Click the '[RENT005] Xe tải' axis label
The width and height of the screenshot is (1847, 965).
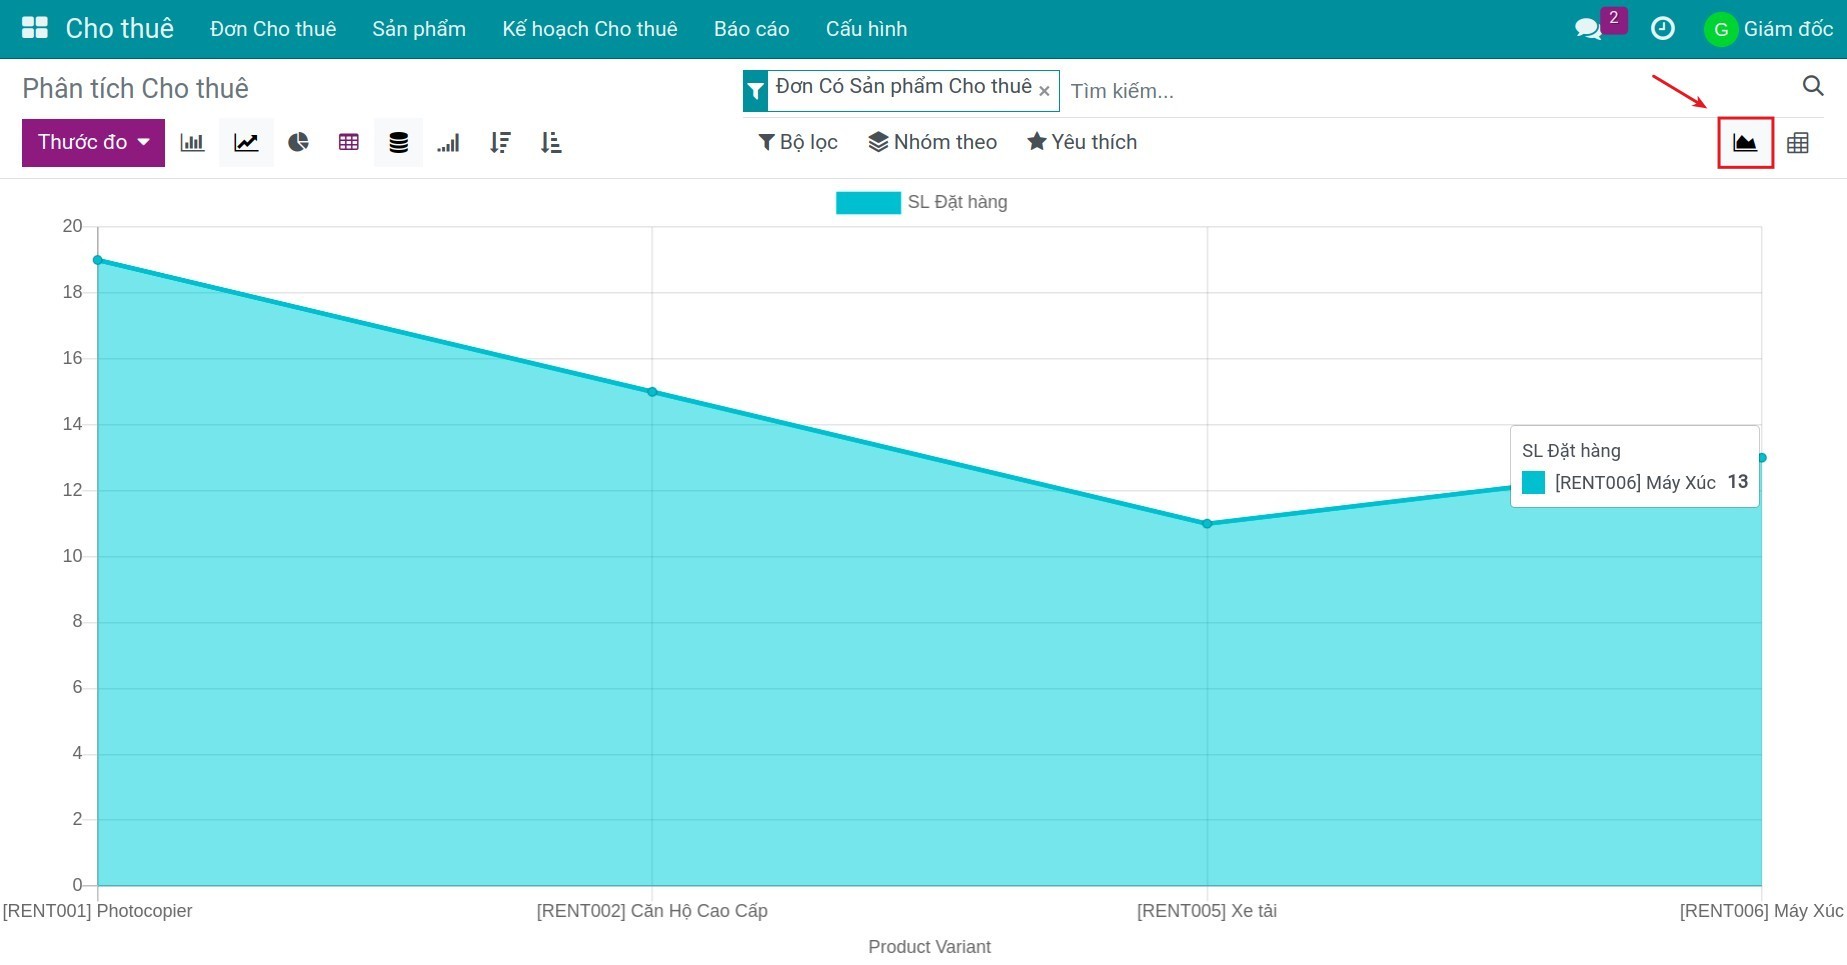(x=1207, y=911)
